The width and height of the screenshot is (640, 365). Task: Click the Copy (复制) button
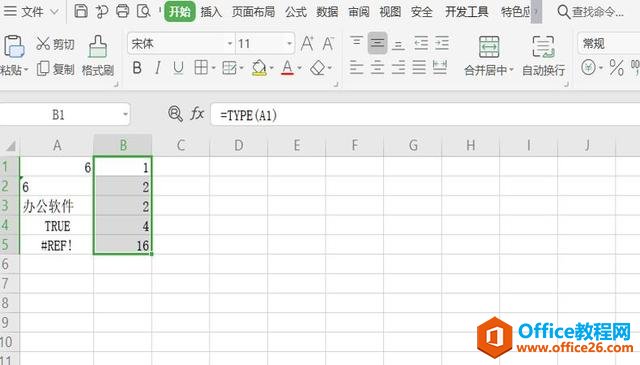click(x=56, y=69)
